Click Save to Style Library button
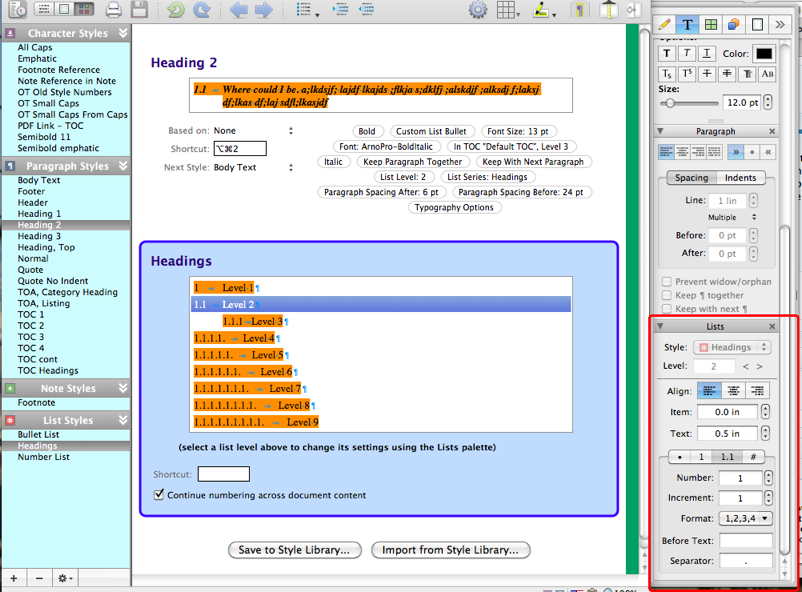Viewport: 802px width, 592px height. 293,550
